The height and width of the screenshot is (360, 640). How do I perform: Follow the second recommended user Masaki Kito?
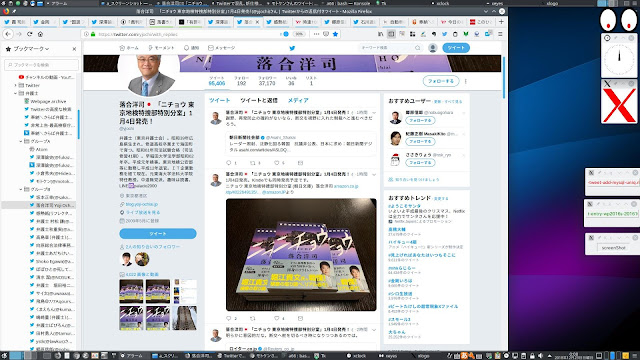click(x=420, y=141)
